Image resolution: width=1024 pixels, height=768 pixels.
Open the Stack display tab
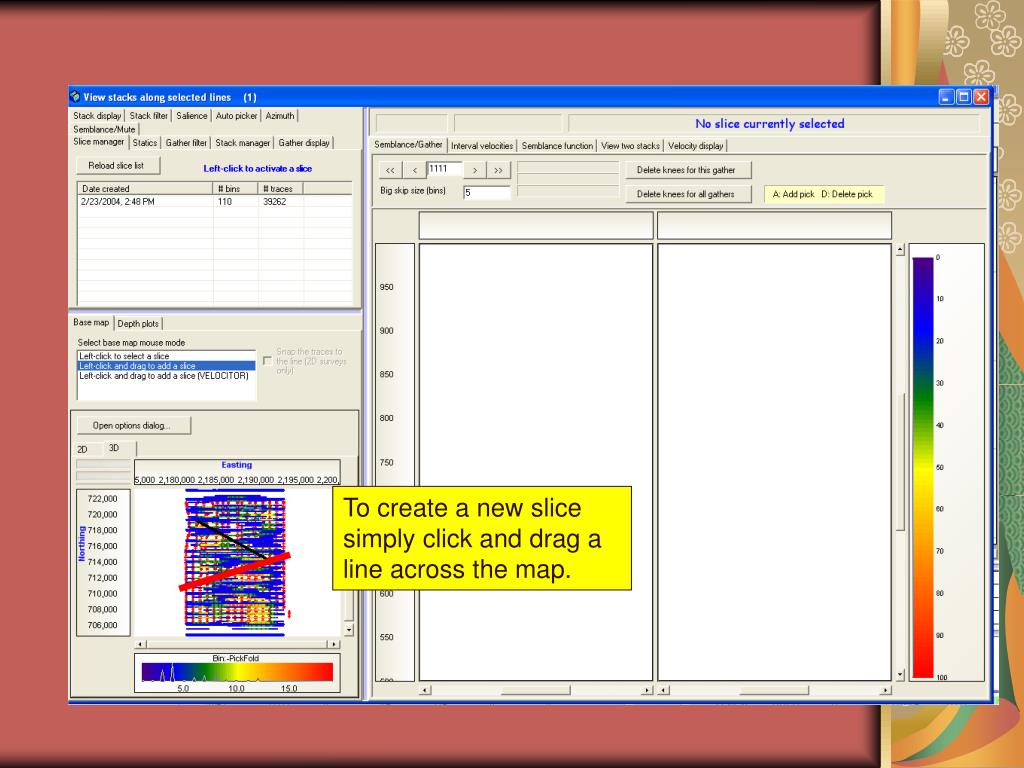click(x=97, y=116)
